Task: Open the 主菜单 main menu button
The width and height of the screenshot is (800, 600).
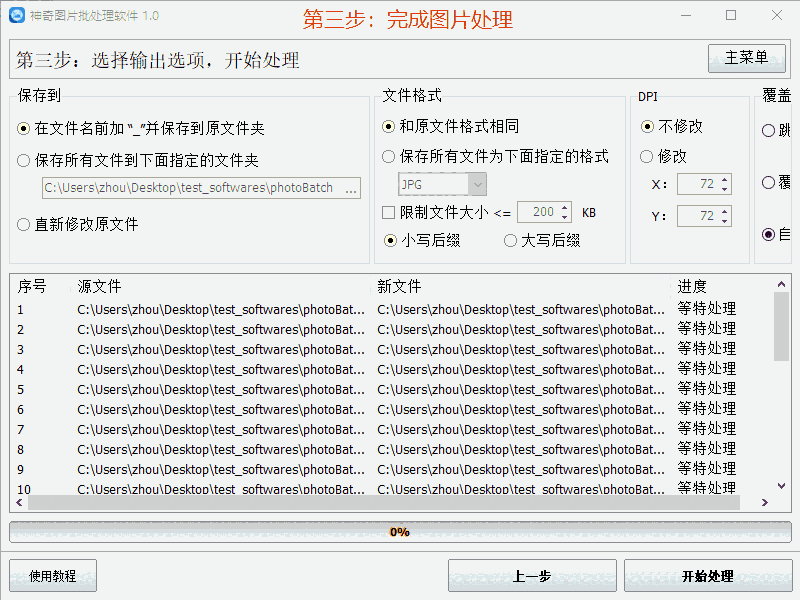Action: pos(746,58)
